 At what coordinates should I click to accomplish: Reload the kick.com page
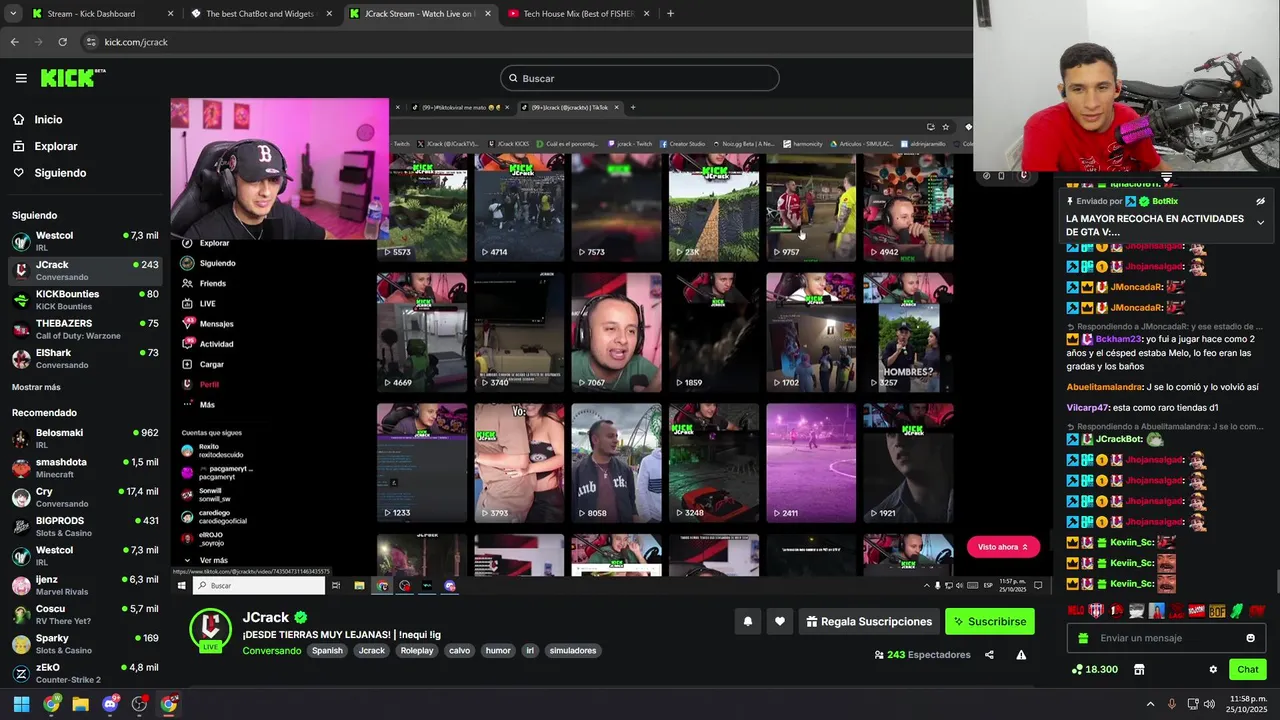click(x=62, y=42)
